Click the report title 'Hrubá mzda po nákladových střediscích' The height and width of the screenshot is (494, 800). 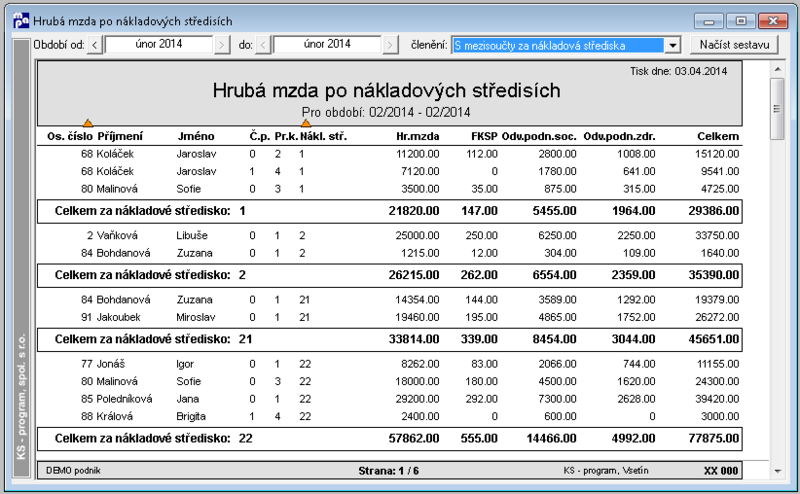click(387, 91)
